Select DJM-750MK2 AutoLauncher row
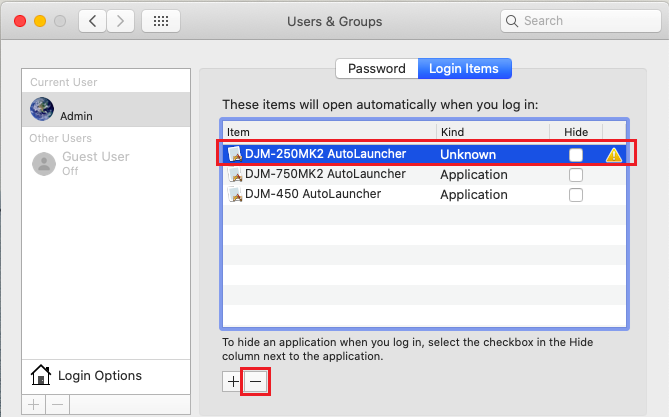Screen dimensions: 669x417 pyautogui.click(x=425, y=174)
